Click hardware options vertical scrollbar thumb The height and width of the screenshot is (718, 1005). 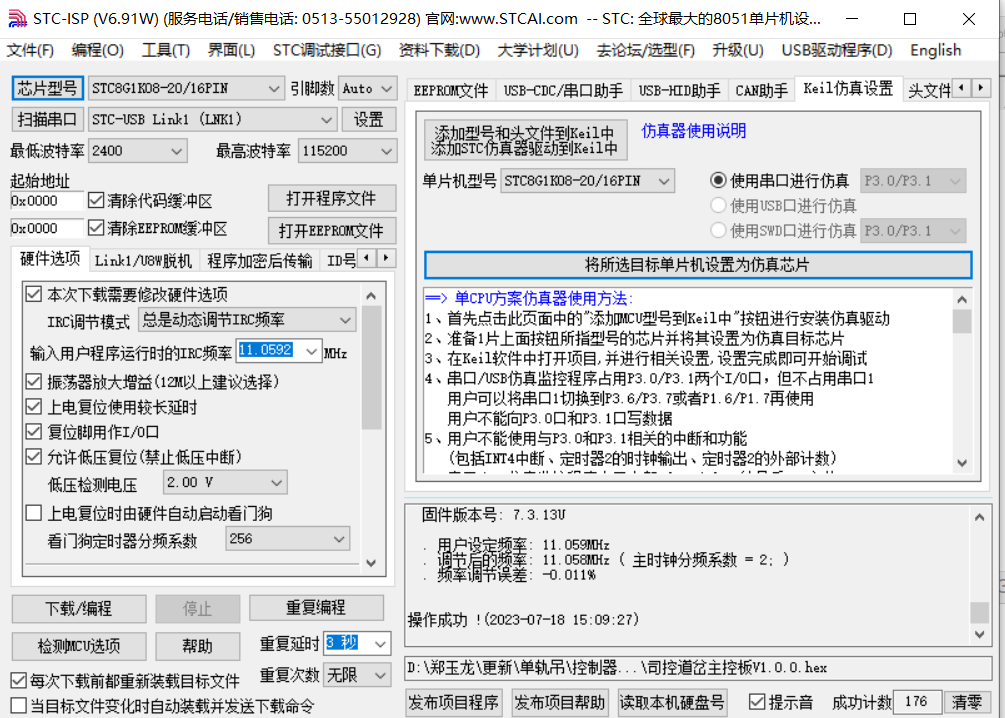click(x=371, y=367)
